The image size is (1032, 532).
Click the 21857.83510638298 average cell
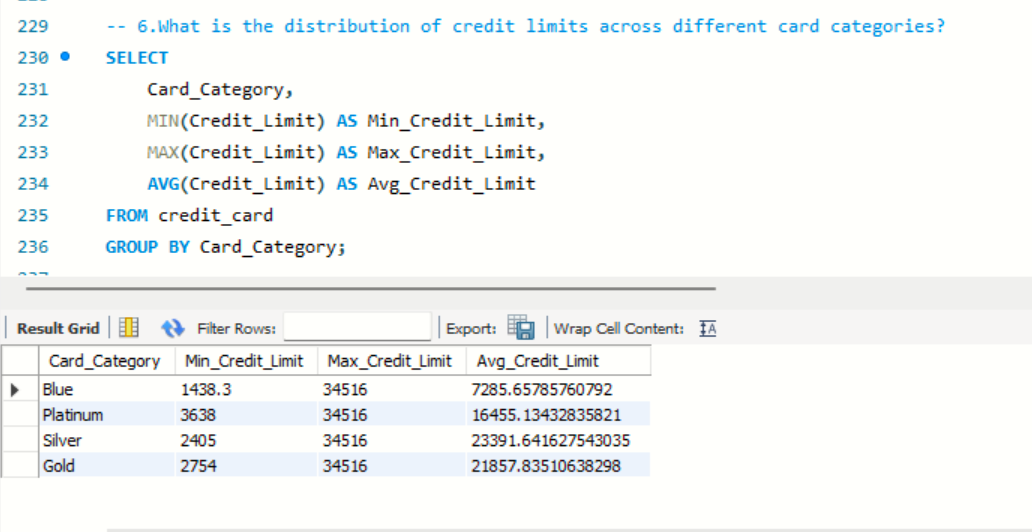[x=558, y=466]
